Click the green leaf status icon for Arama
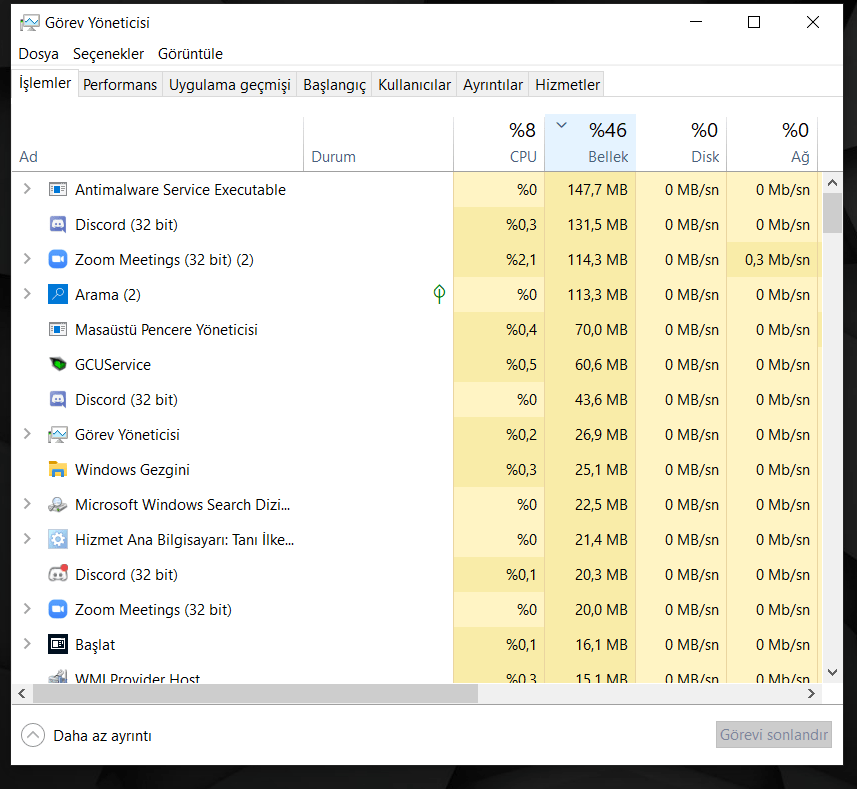 tap(439, 294)
